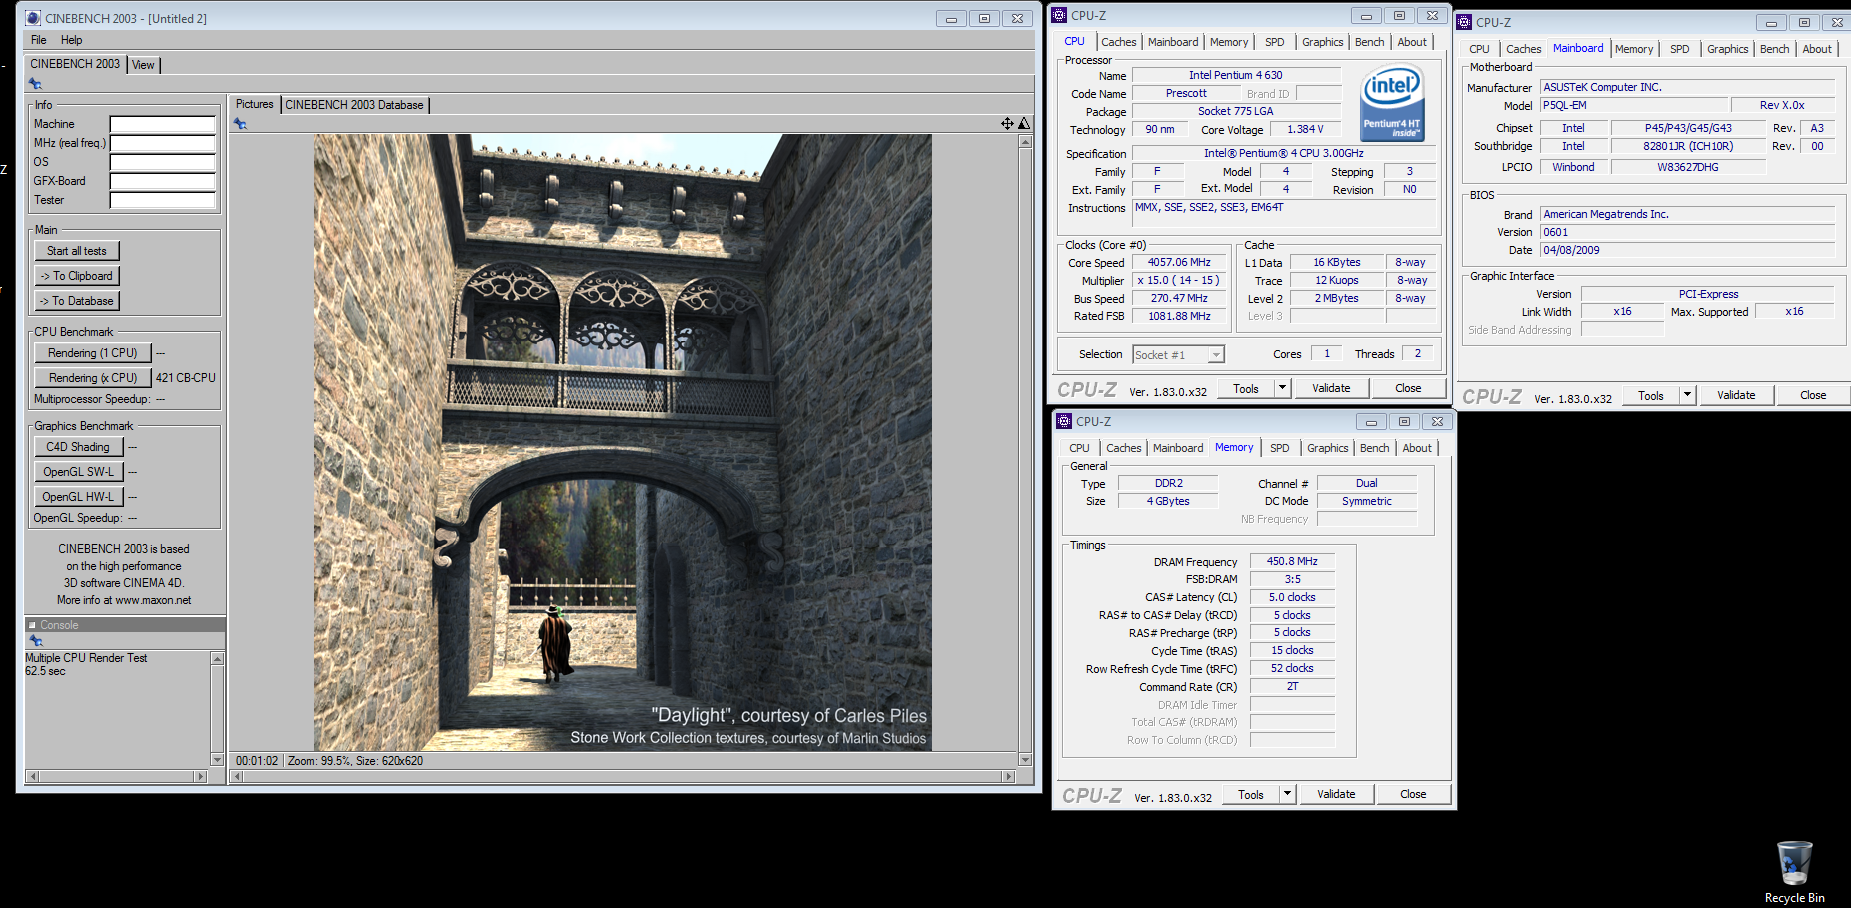Collapse the Console panel header icon
The image size is (1851, 908).
coord(32,625)
